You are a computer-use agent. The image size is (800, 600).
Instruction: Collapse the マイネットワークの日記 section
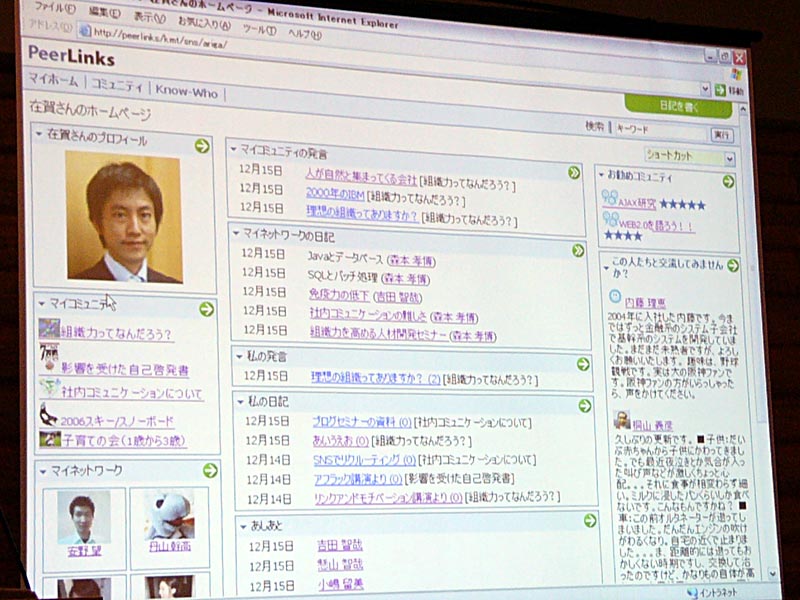click(236, 233)
